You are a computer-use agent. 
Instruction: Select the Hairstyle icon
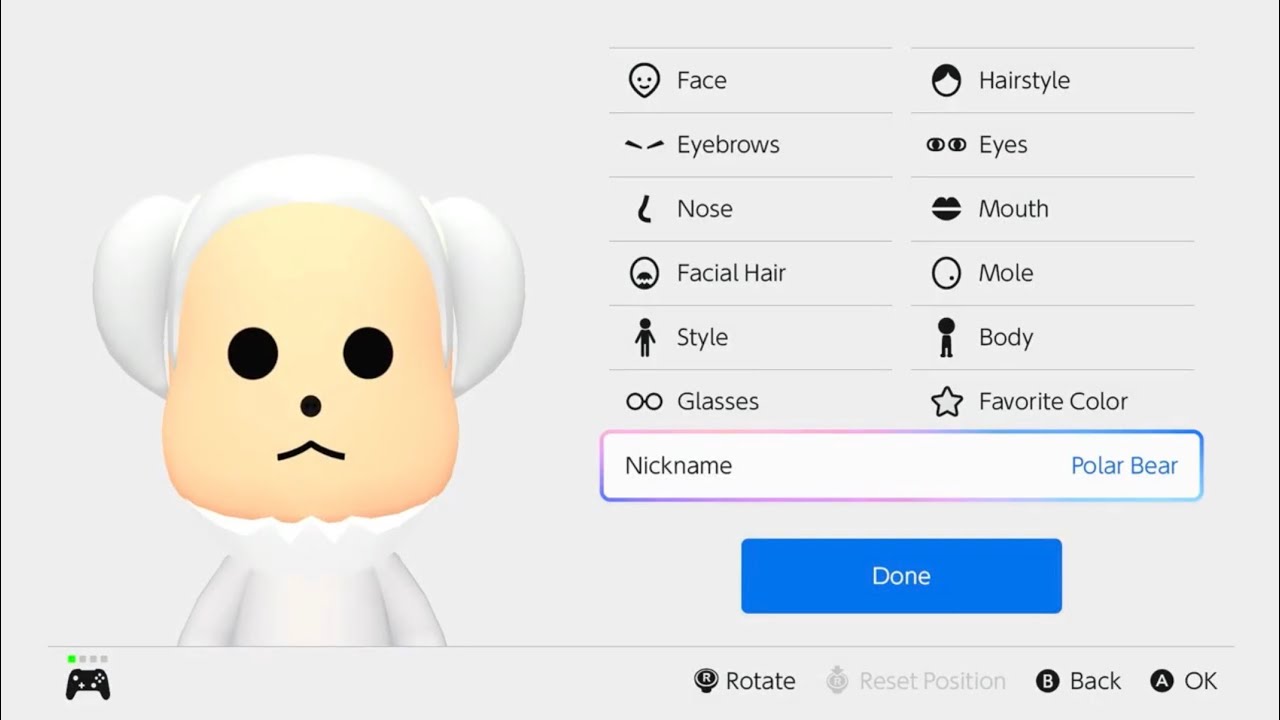946,80
